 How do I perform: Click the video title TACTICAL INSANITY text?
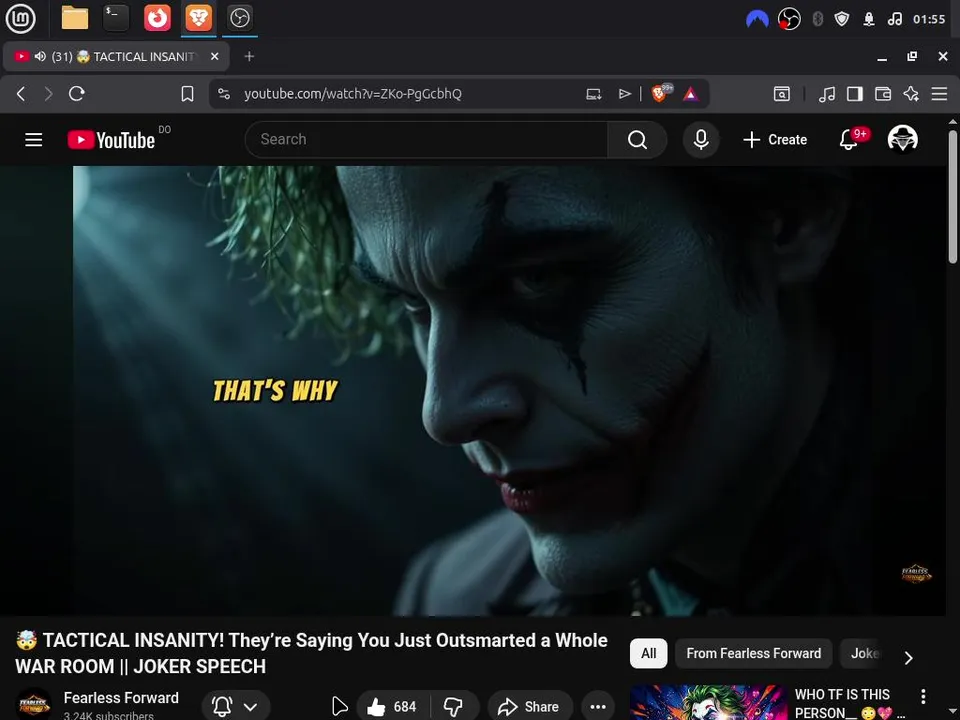pyautogui.click(x=312, y=653)
